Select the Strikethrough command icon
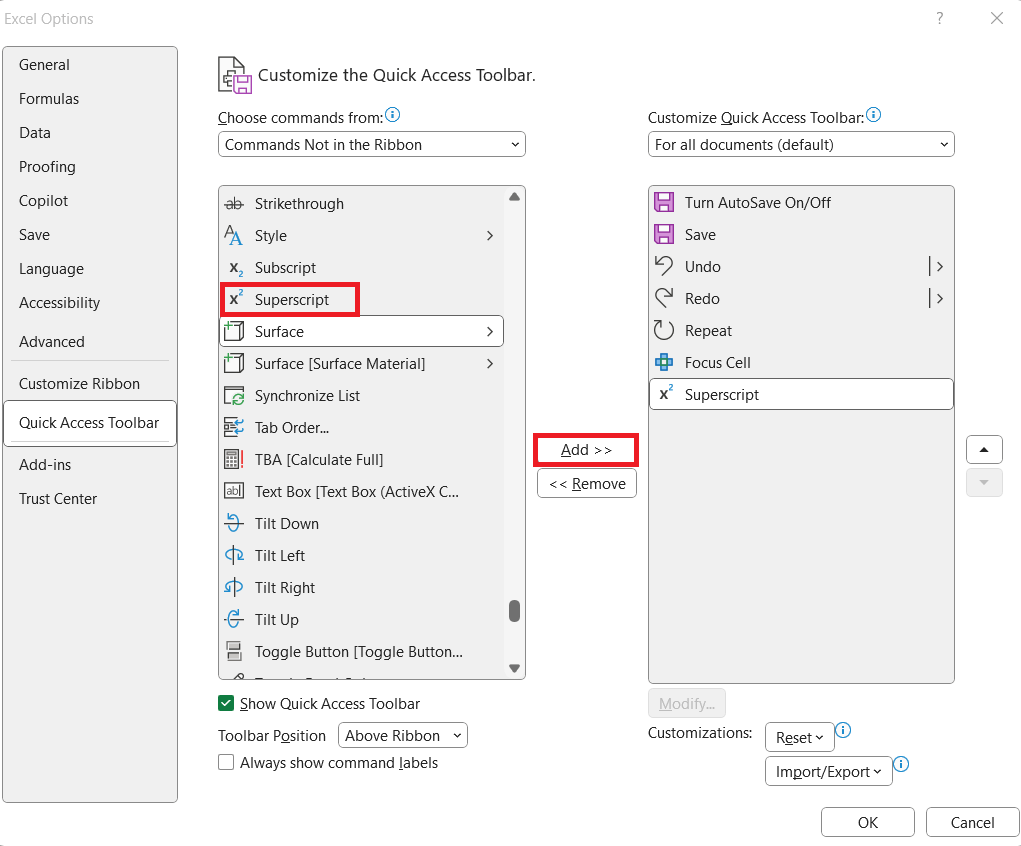 click(x=234, y=204)
